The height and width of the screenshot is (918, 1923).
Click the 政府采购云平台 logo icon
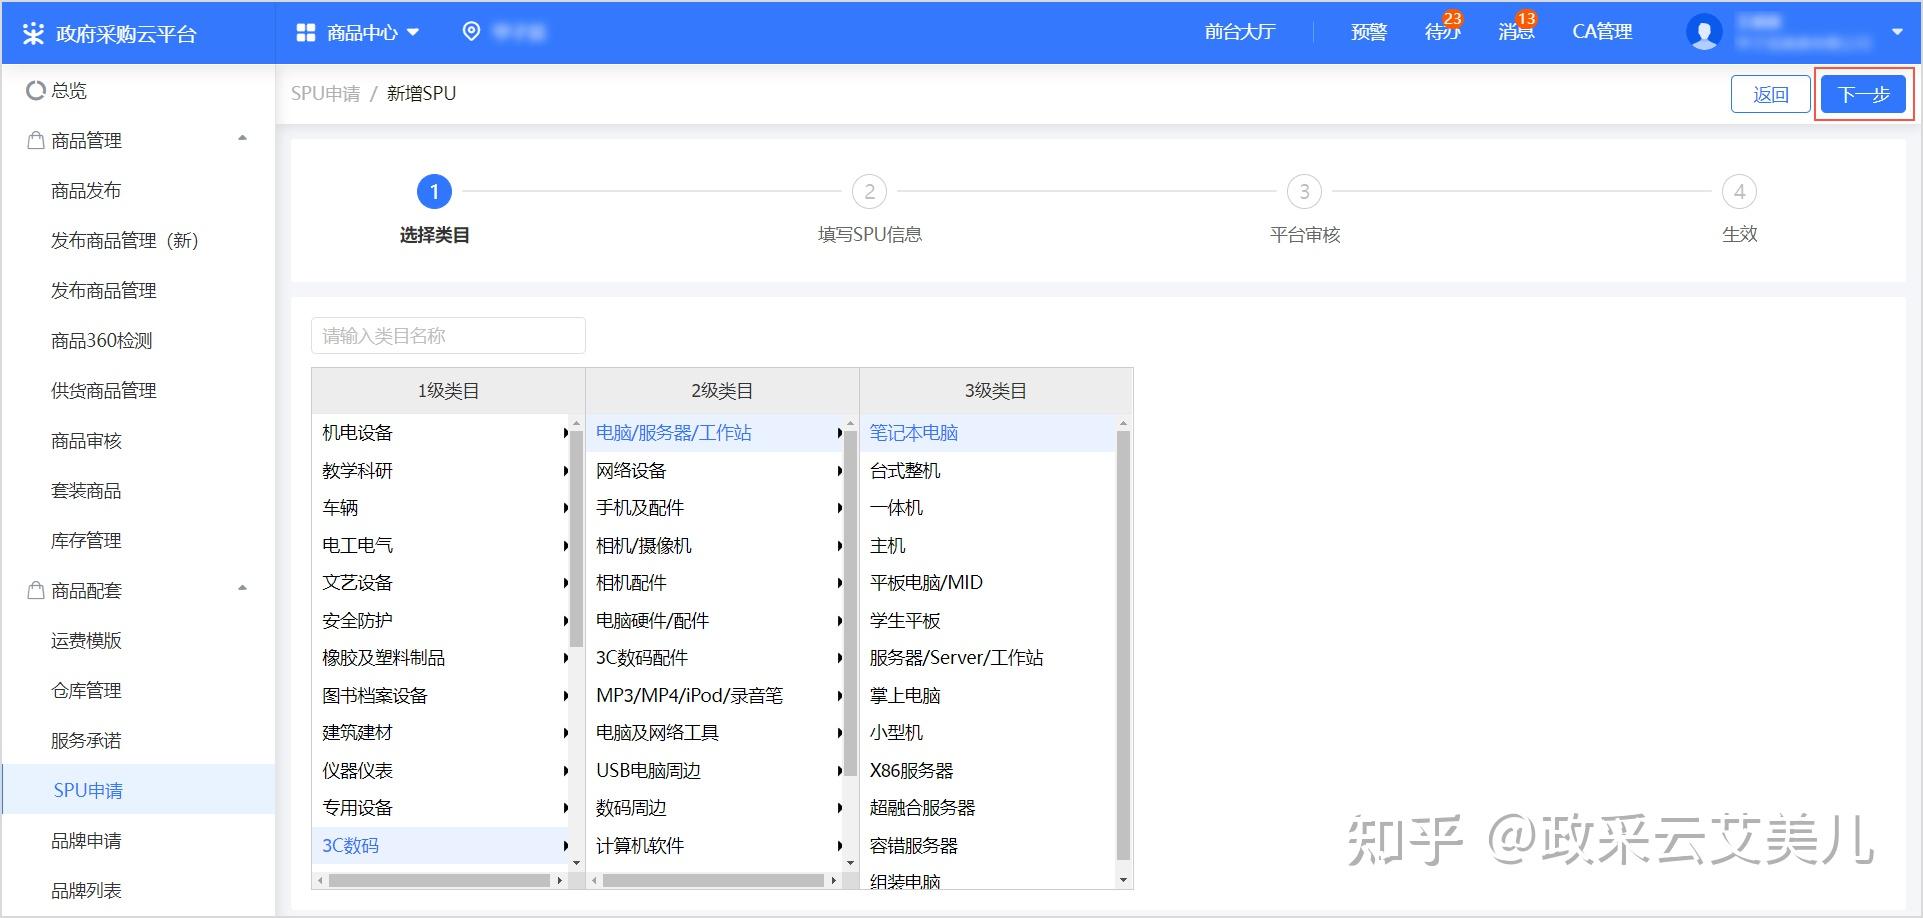(36, 32)
